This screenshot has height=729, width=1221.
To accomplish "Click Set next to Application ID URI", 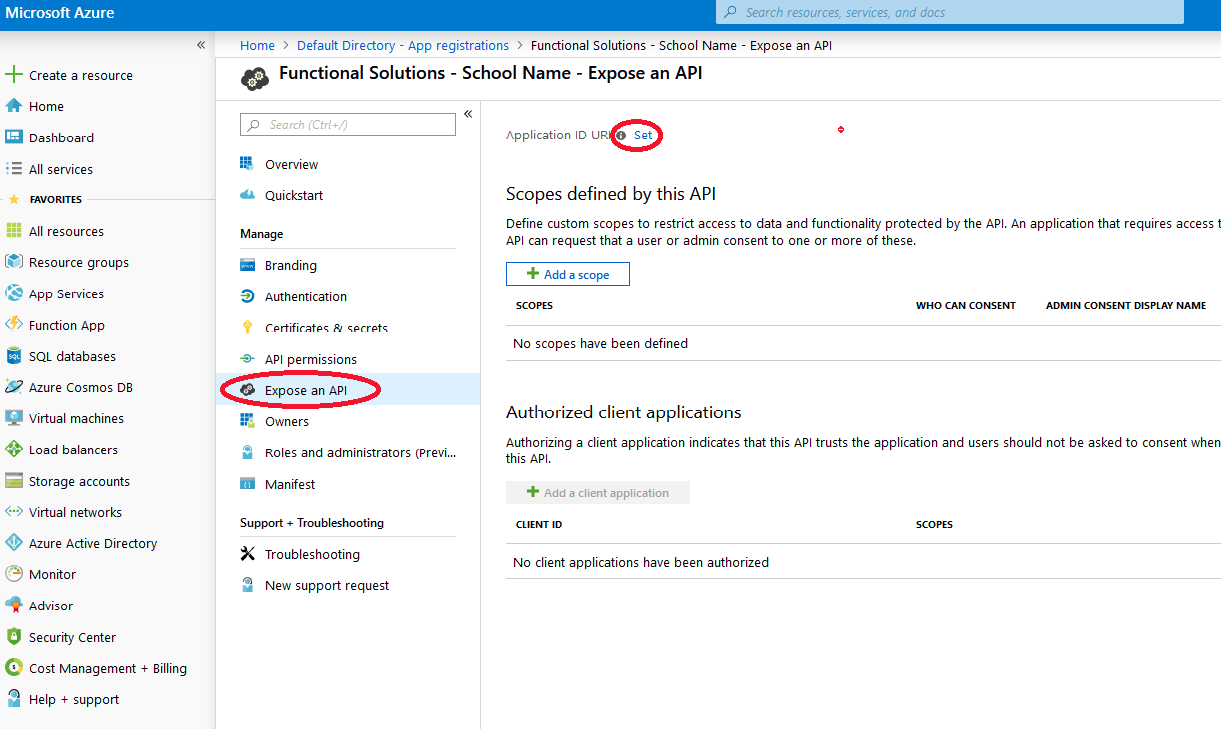I will (643, 135).
